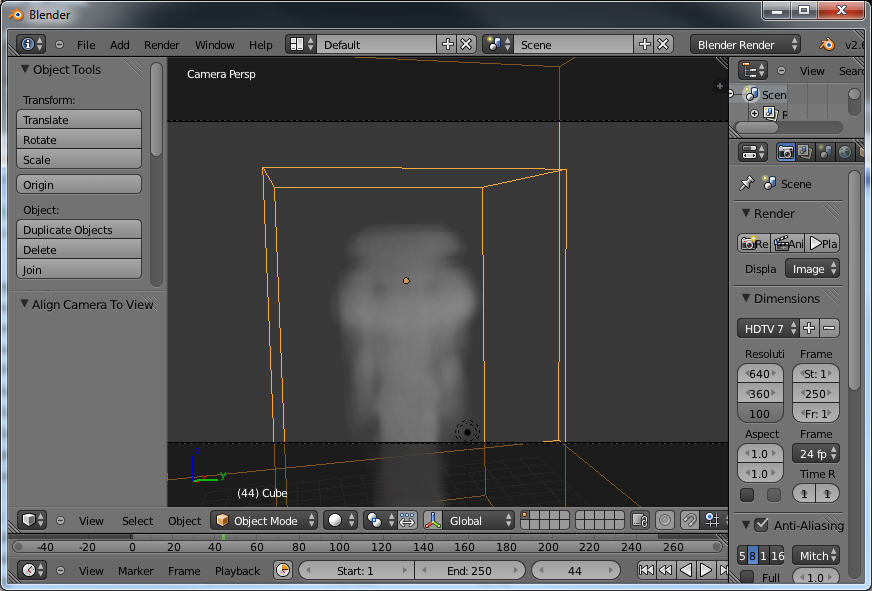Open timeline Playback menu
The height and width of the screenshot is (591, 872).
237,570
